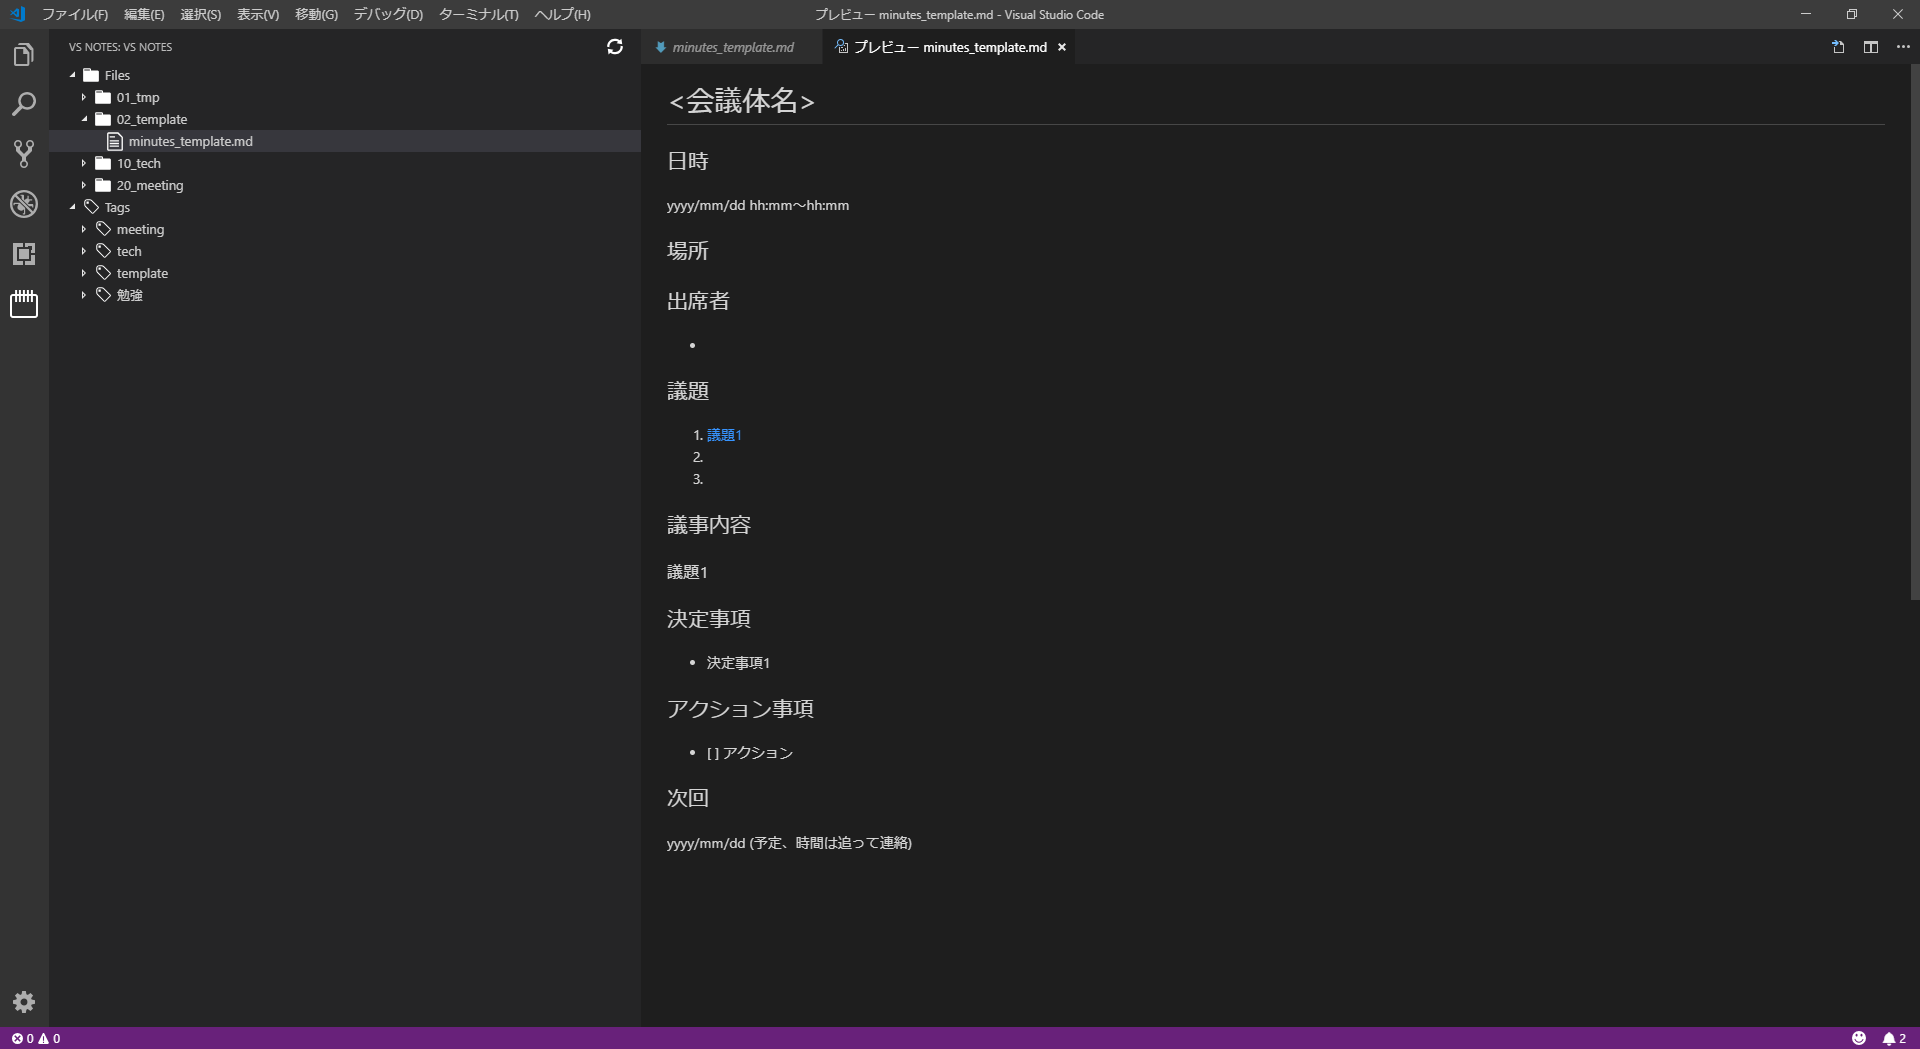Select the meeting tag label
This screenshot has width=1920, height=1049.
pyautogui.click(x=140, y=229)
